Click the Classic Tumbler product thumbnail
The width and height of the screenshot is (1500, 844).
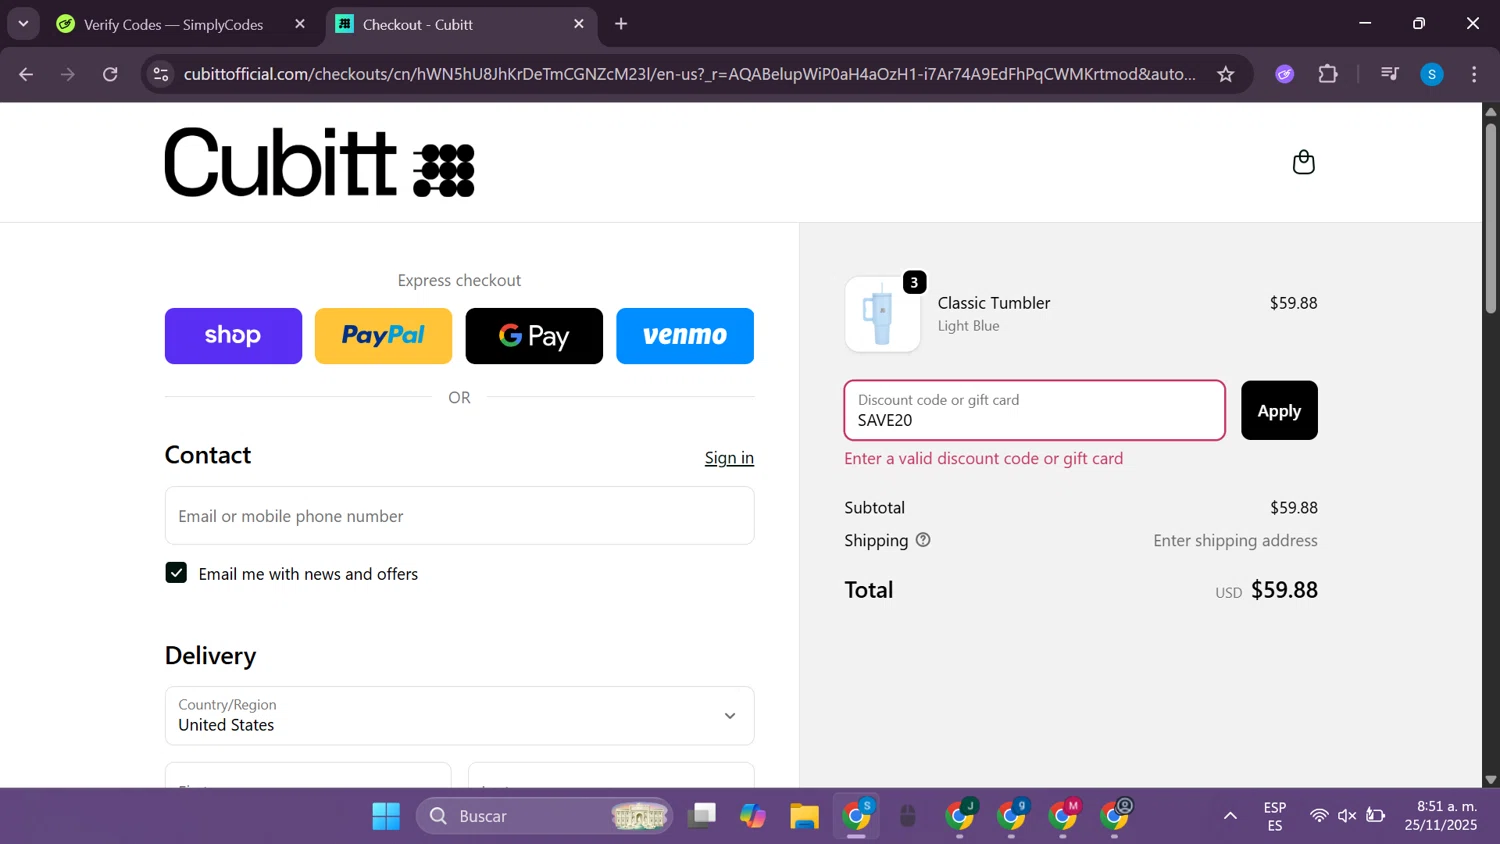pos(882,314)
